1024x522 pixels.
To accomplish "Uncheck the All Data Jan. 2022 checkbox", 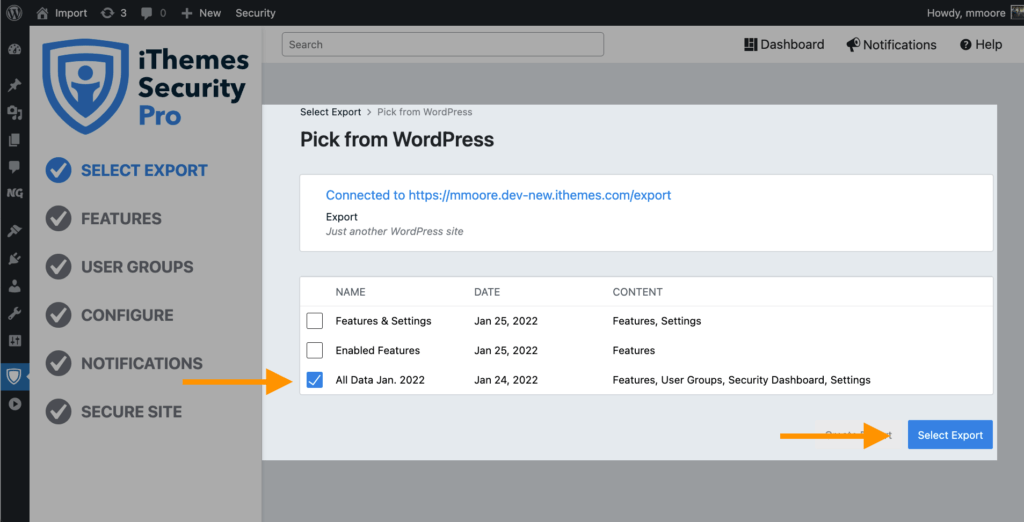I will coord(315,380).
